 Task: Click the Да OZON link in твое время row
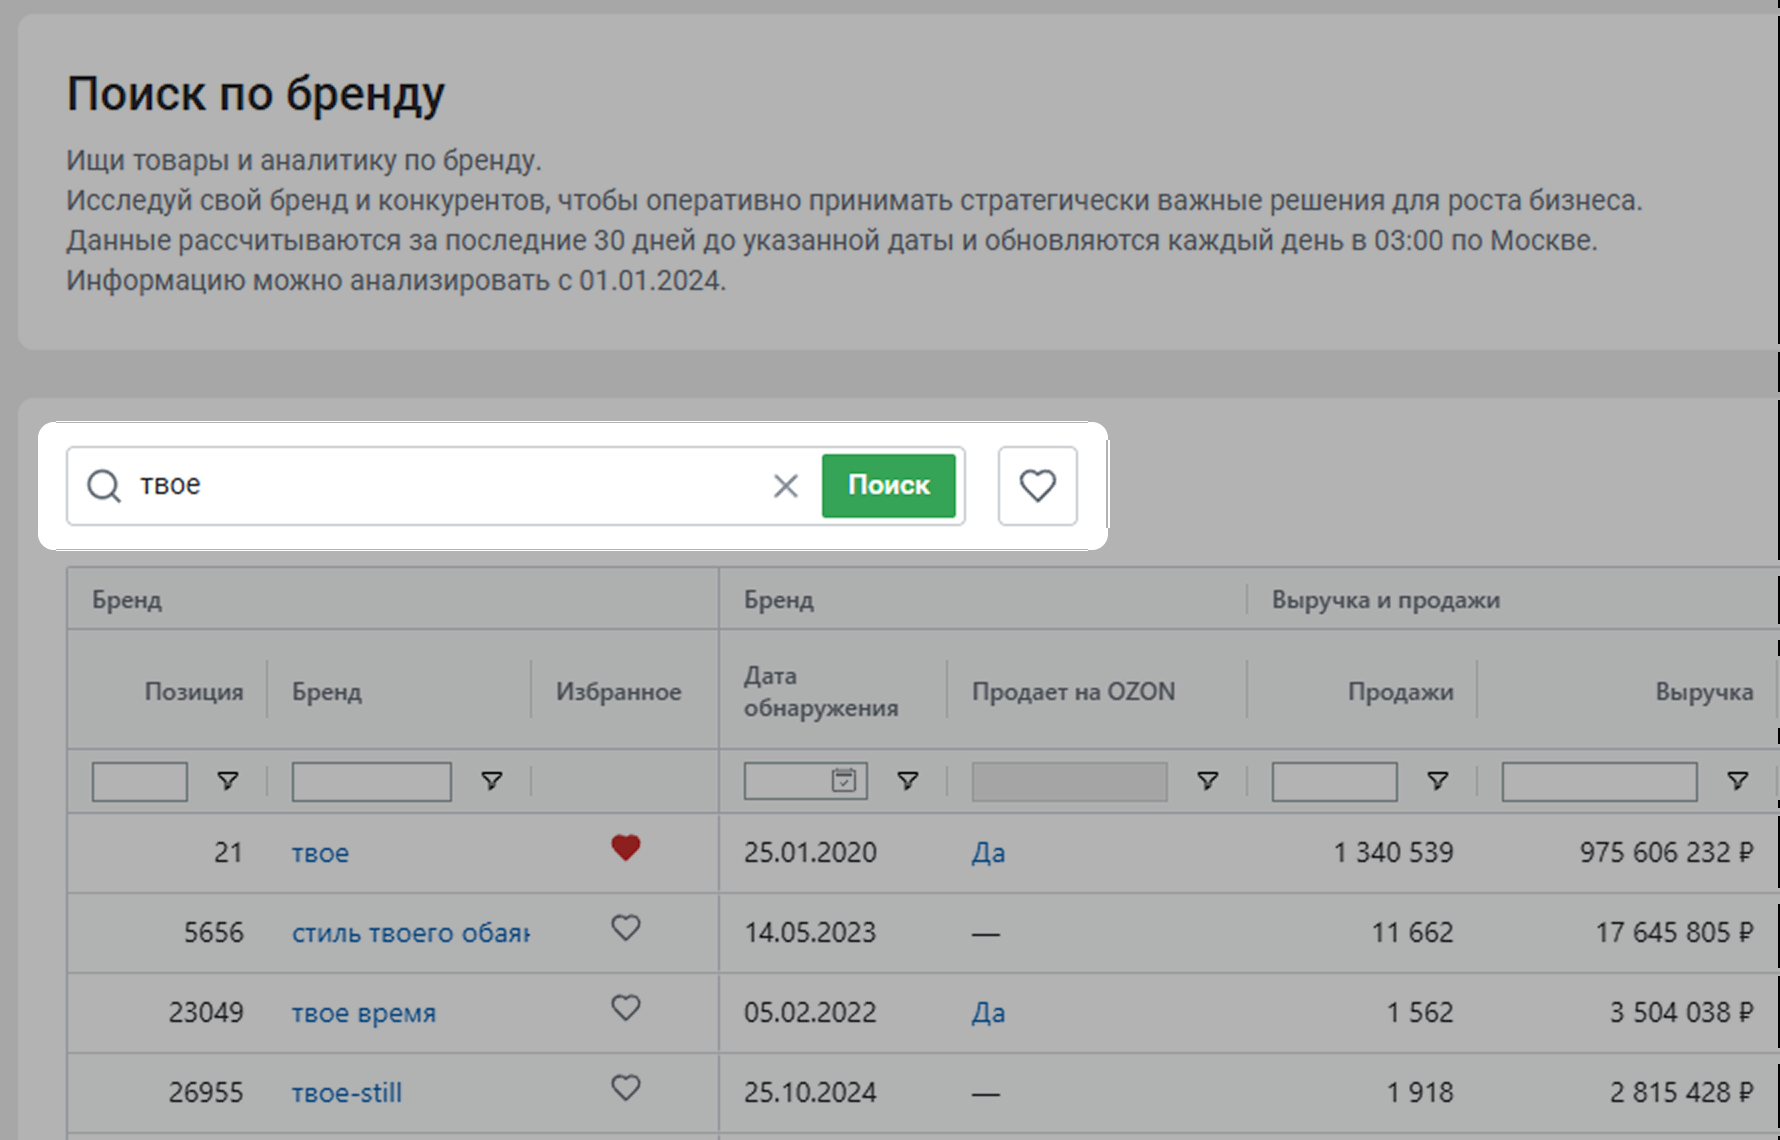tap(988, 1013)
